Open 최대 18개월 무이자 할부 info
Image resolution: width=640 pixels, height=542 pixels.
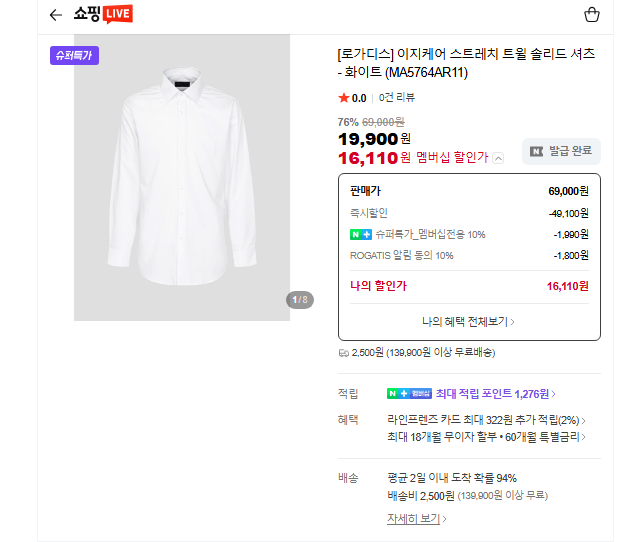[x=486, y=437]
